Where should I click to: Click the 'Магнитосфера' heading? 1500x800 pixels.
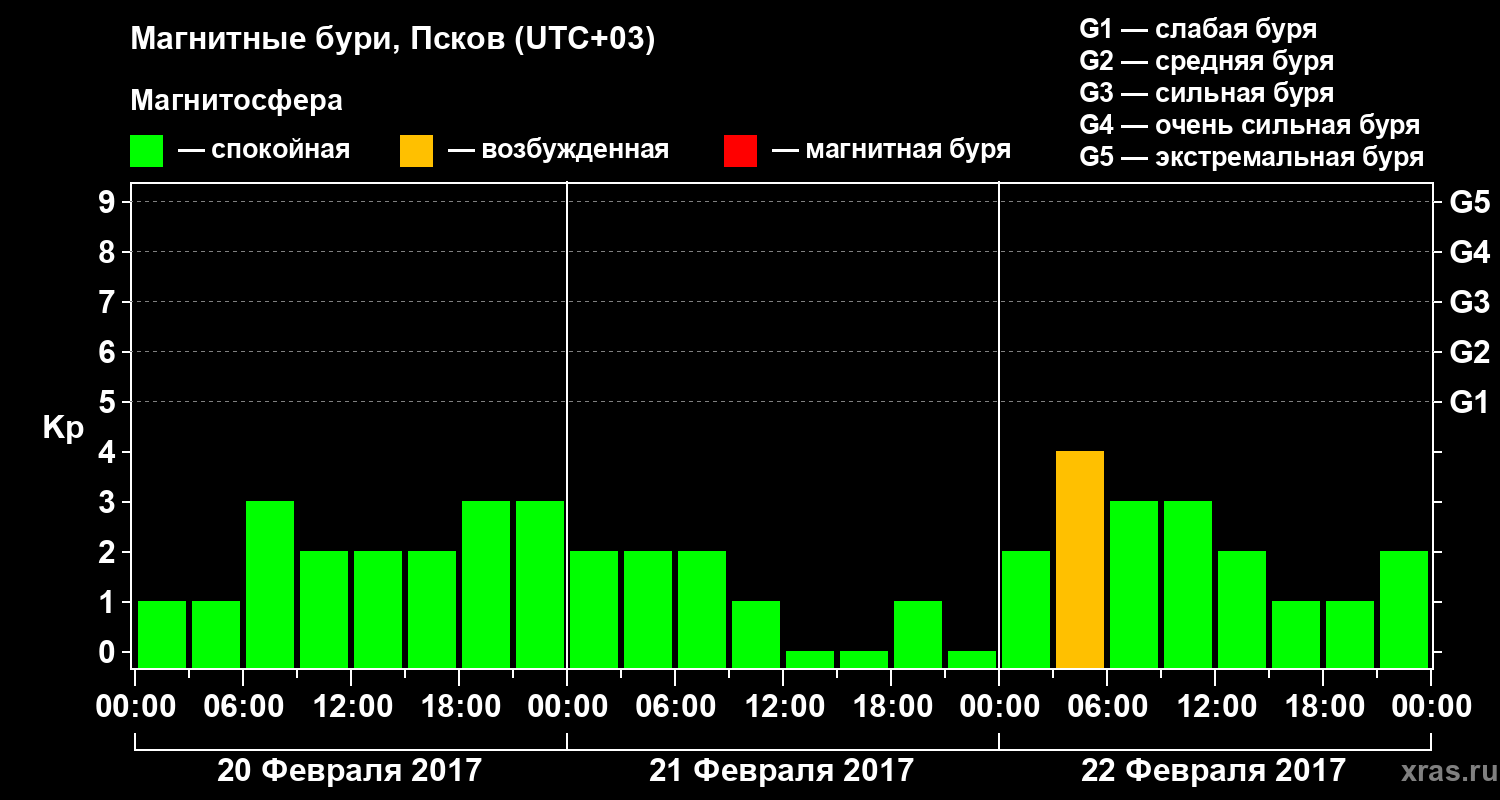[237, 101]
